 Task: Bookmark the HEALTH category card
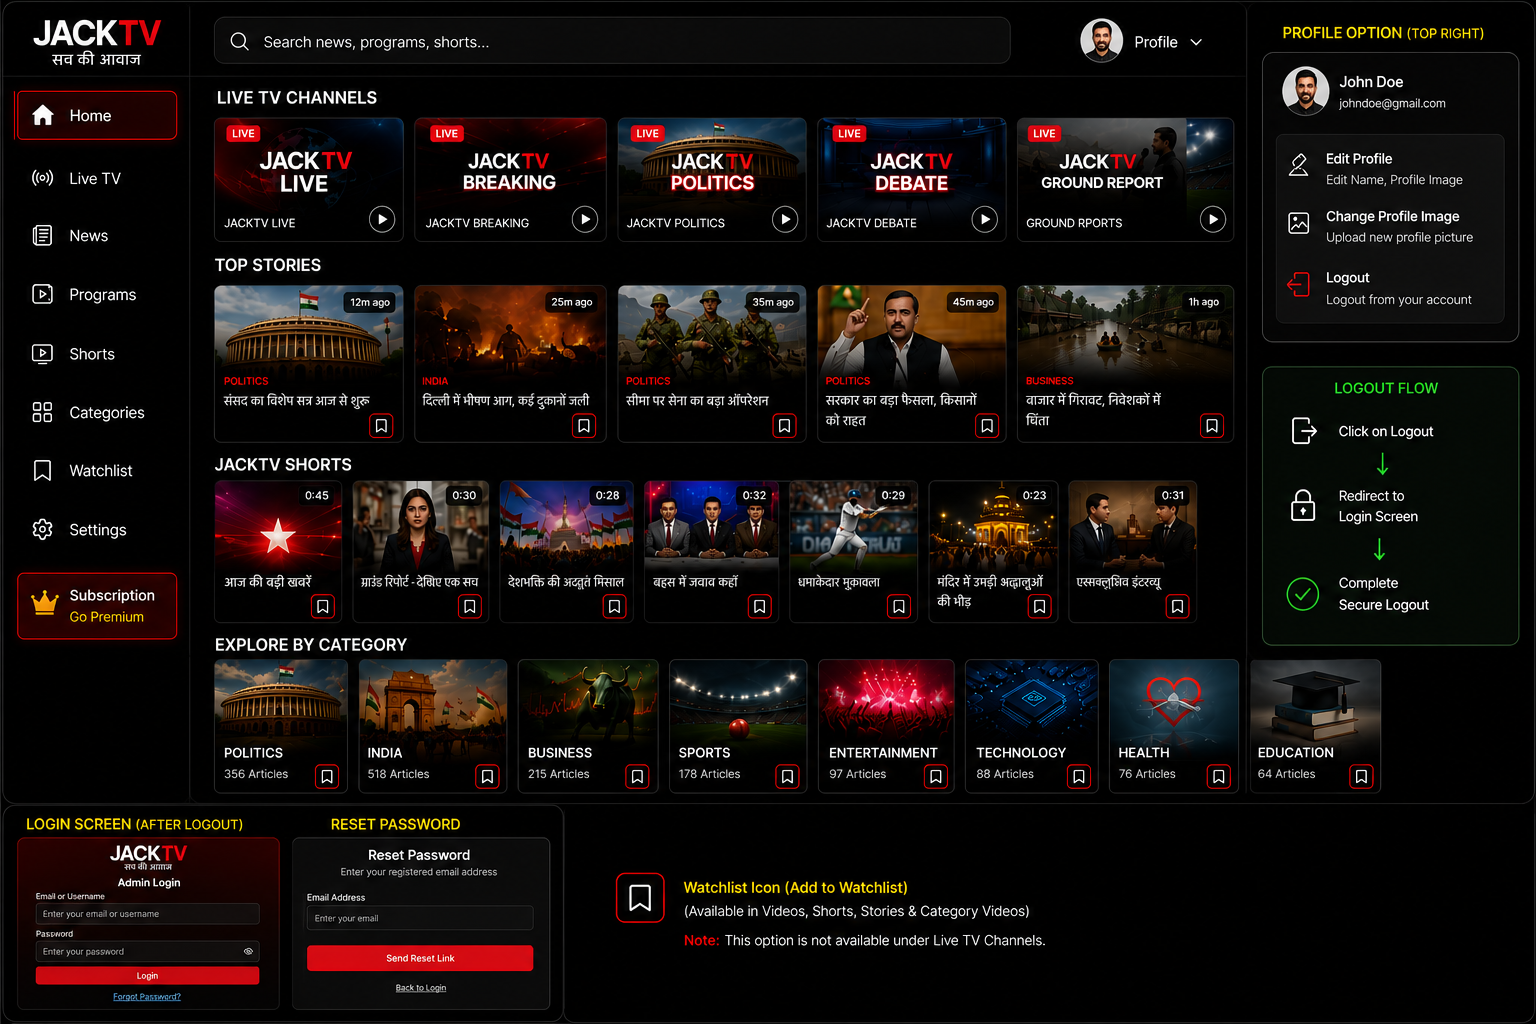tap(1219, 776)
